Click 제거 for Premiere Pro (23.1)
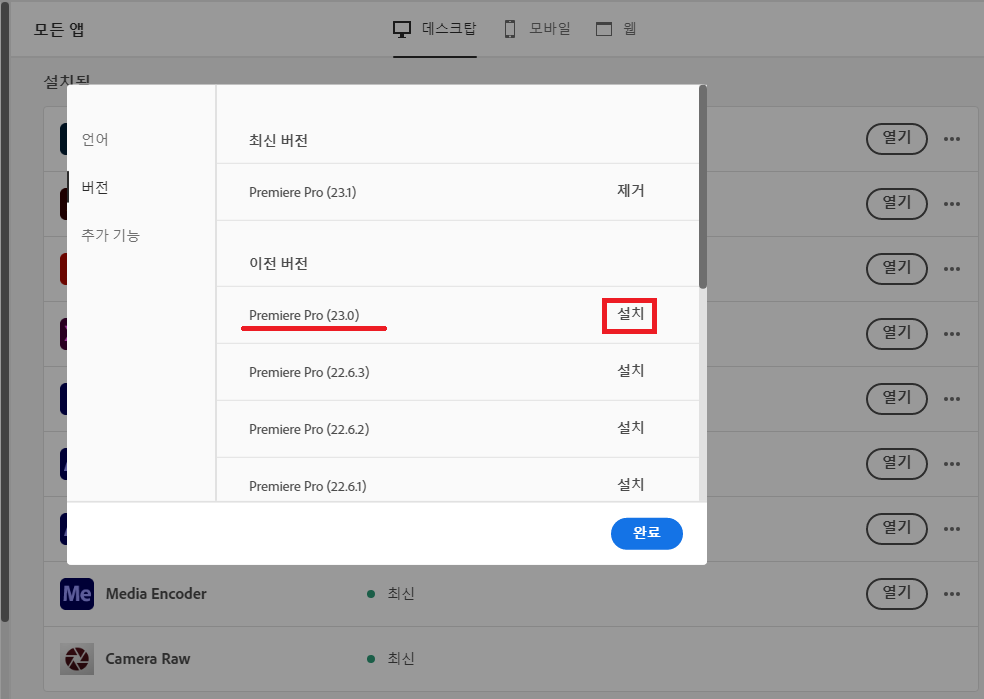The width and height of the screenshot is (984, 699). pyautogui.click(x=631, y=191)
